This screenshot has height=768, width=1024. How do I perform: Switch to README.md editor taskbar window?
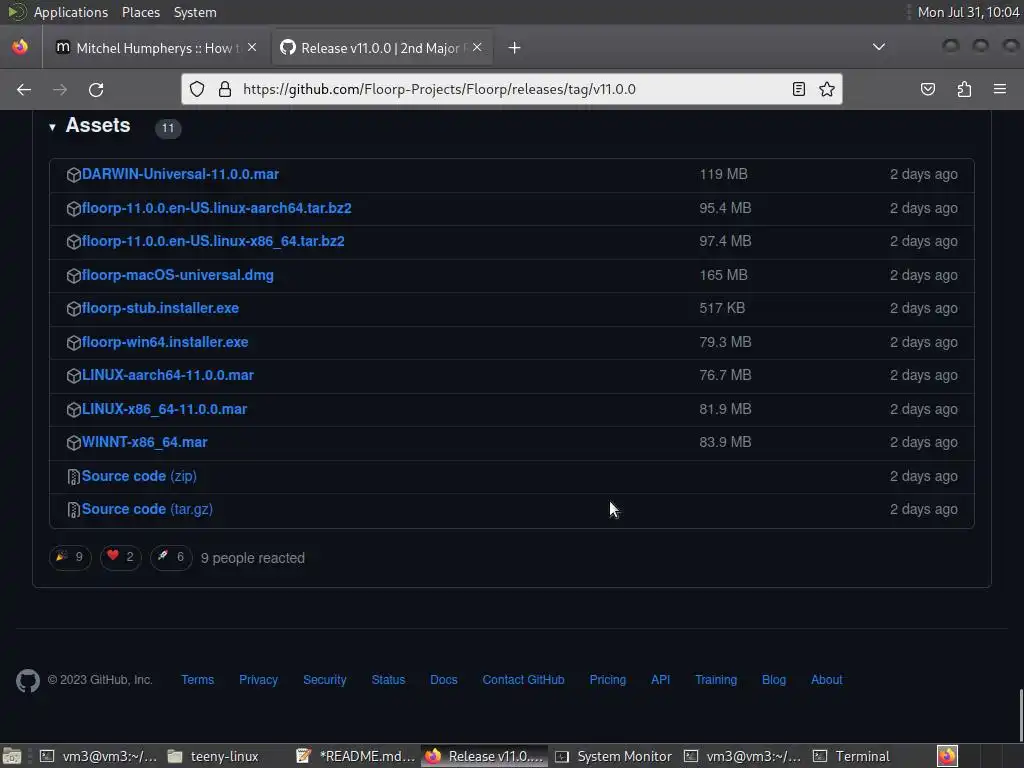coord(356,756)
